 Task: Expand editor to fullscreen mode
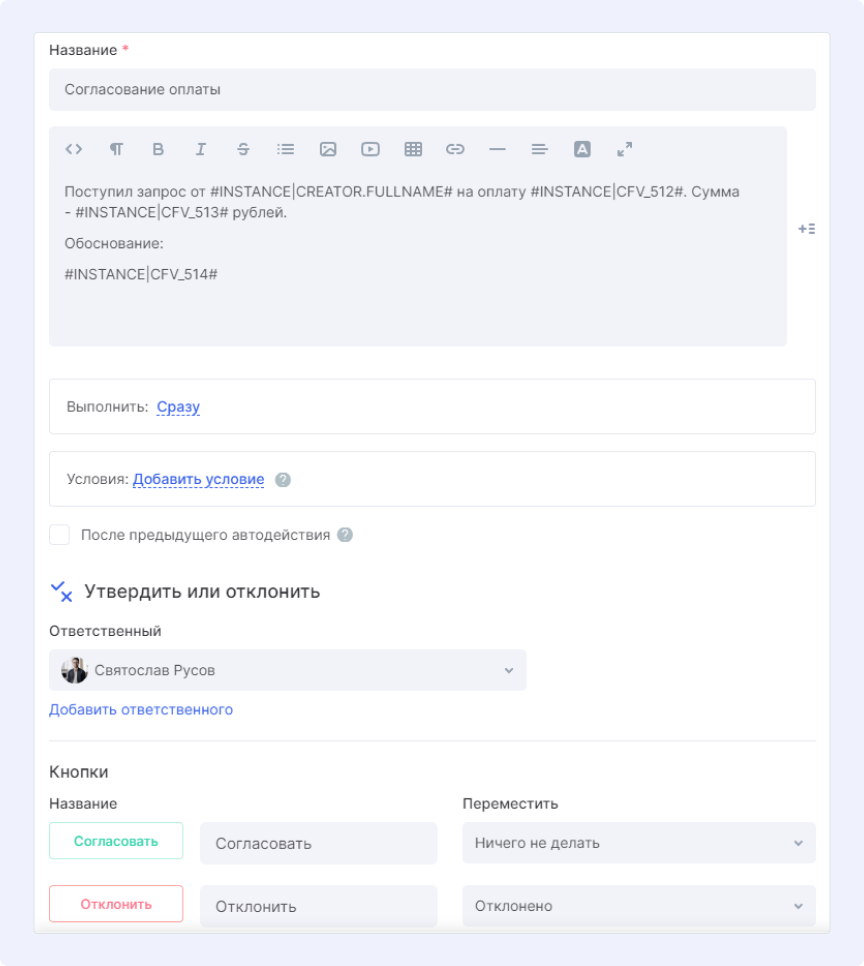coord(625,149)
